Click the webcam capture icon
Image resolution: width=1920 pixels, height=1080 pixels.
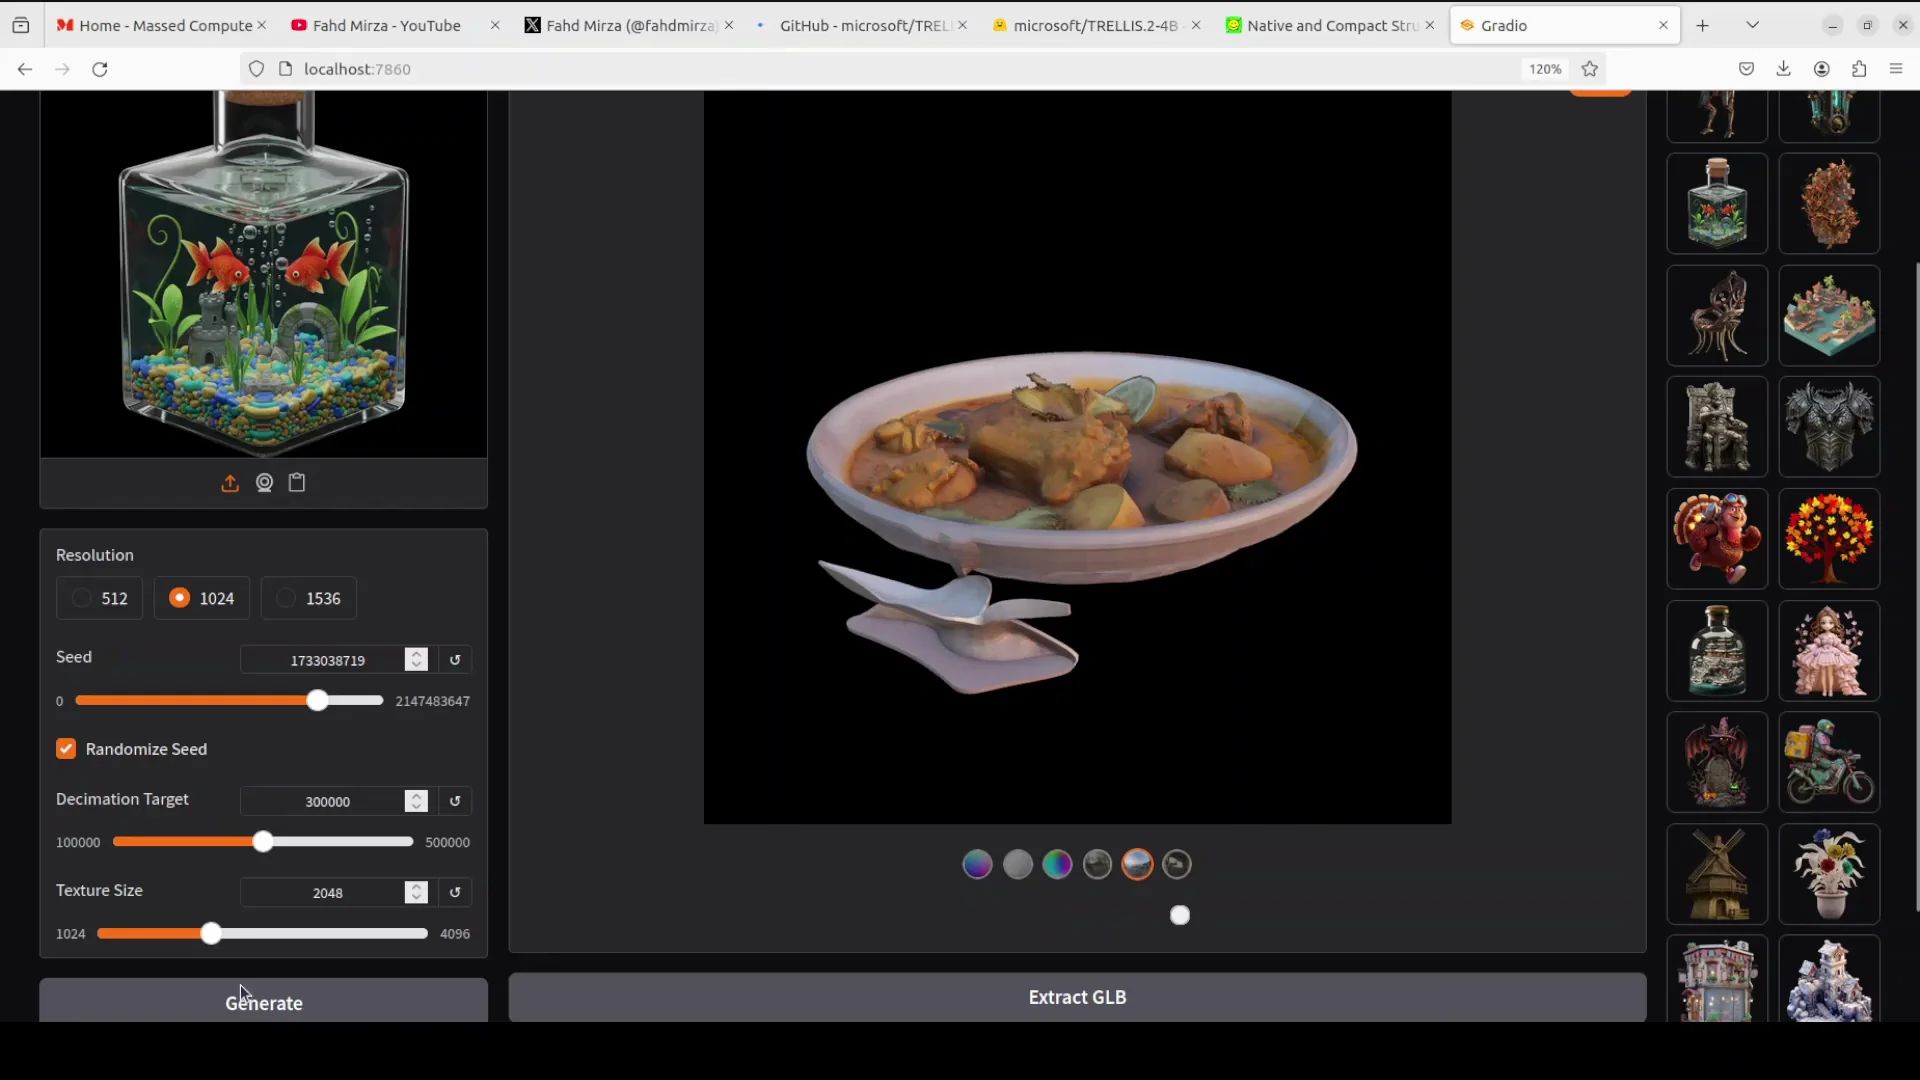264,483
